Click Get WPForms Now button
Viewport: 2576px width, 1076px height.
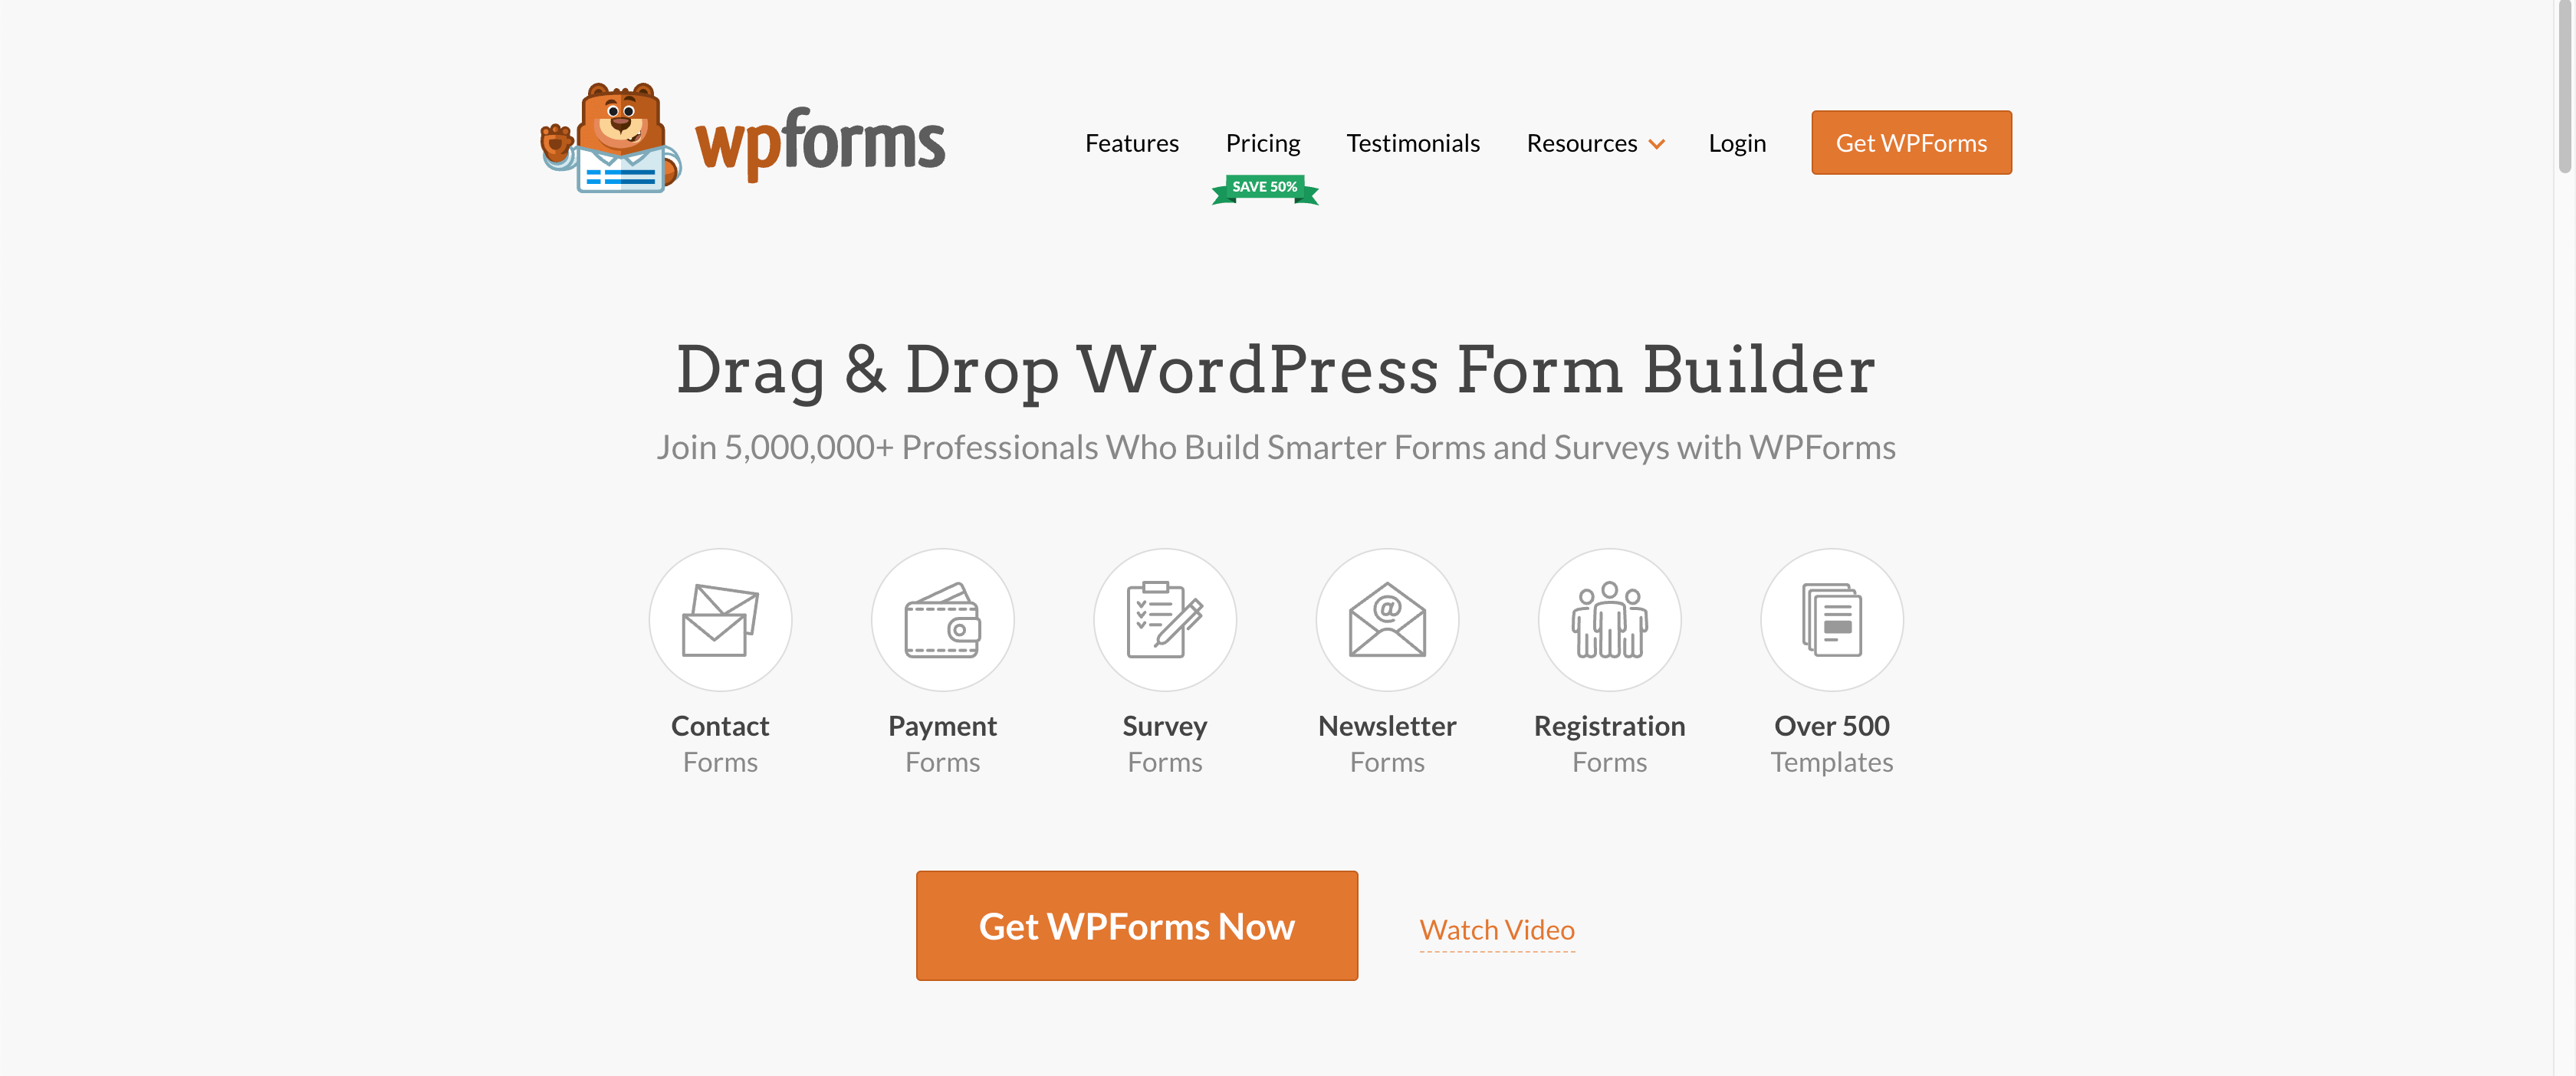(1137, 925)
